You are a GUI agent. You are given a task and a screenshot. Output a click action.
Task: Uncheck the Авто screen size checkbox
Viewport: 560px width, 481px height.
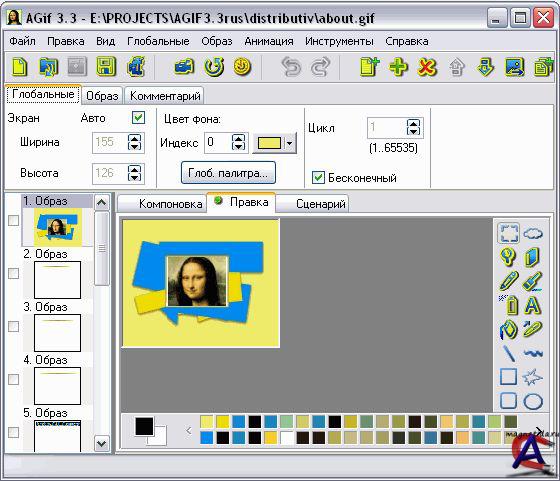[138, 117]
